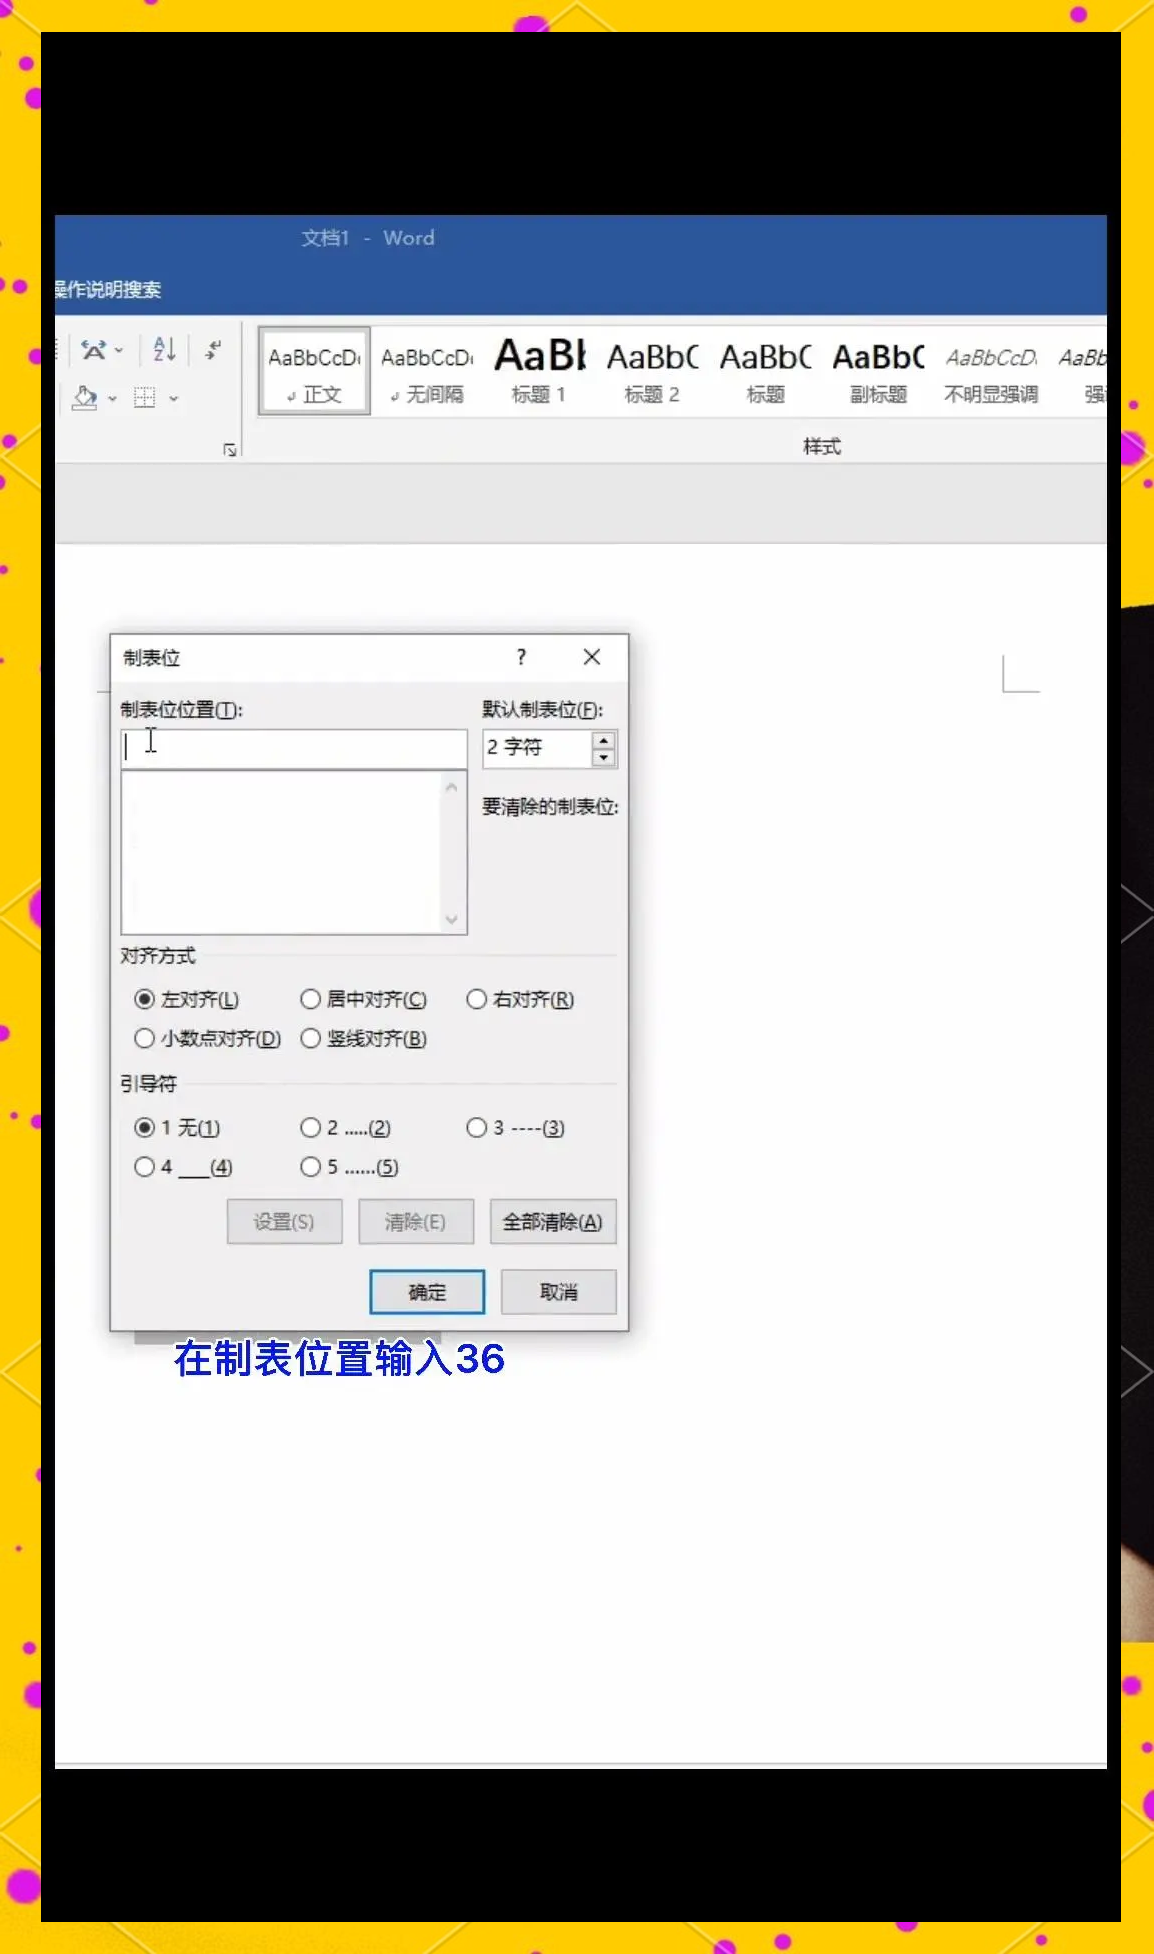
Task: Open paragraph settings dialog launcher
Action: (x=230, y=450)
